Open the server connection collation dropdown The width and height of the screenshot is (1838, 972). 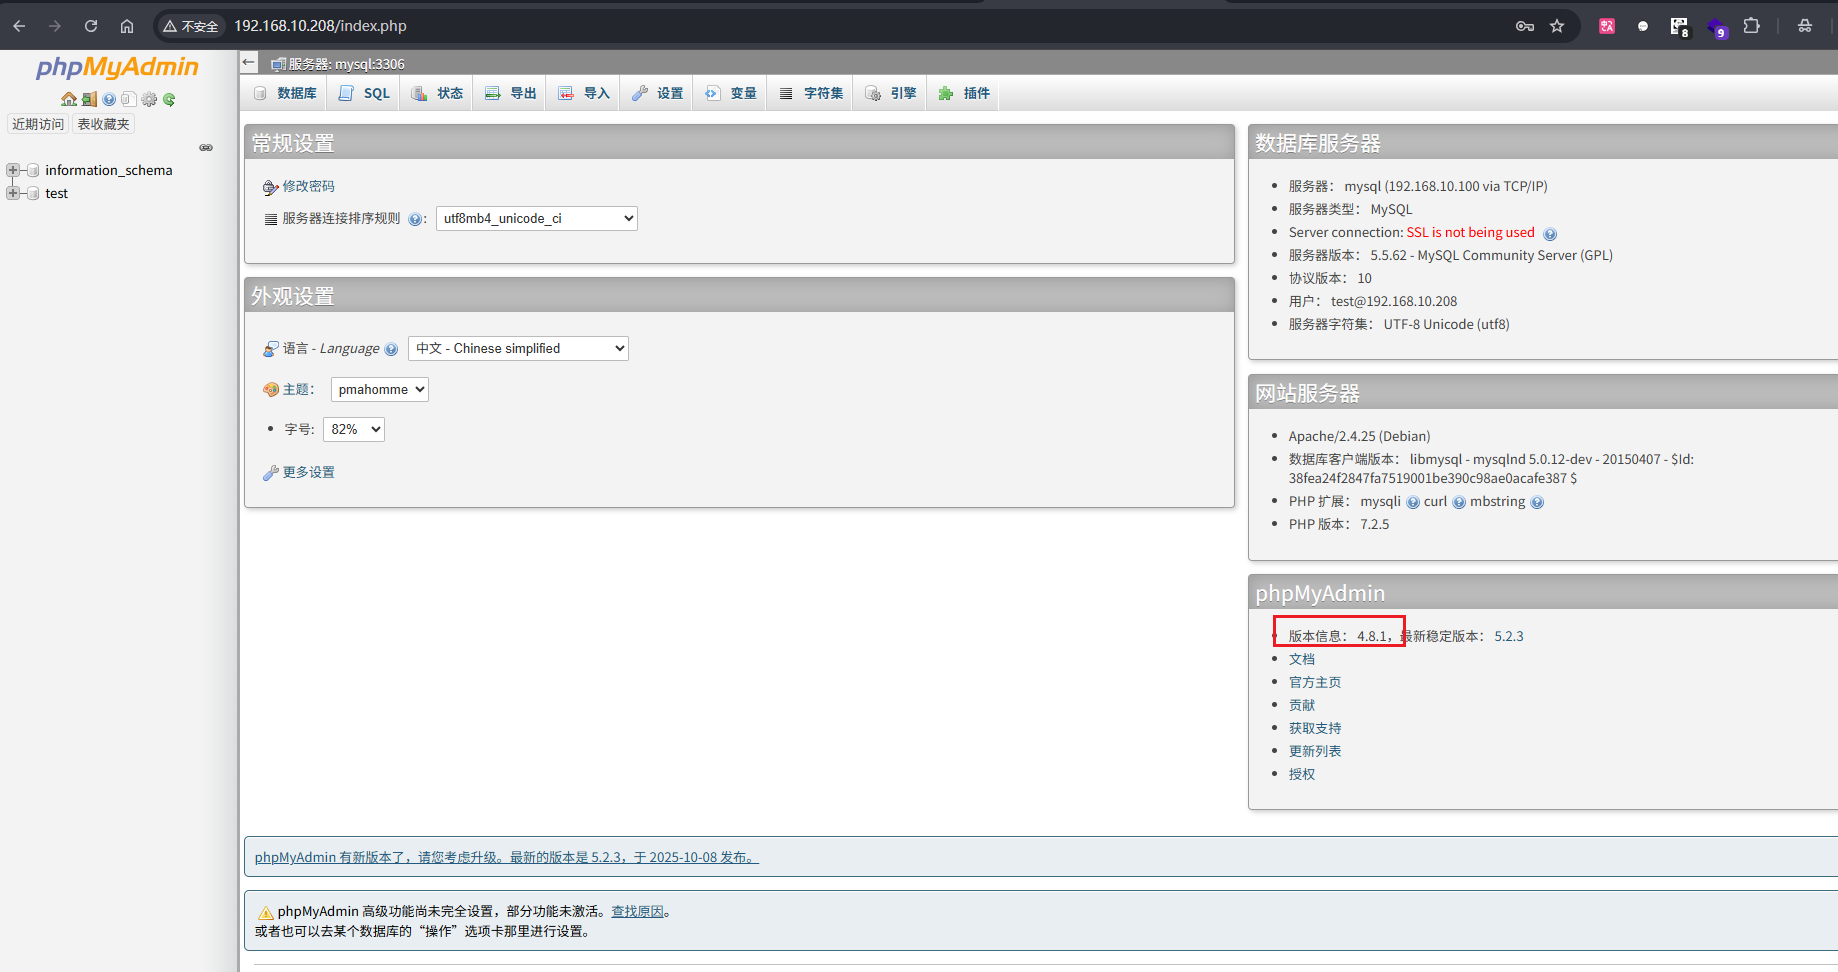[536, 218]
